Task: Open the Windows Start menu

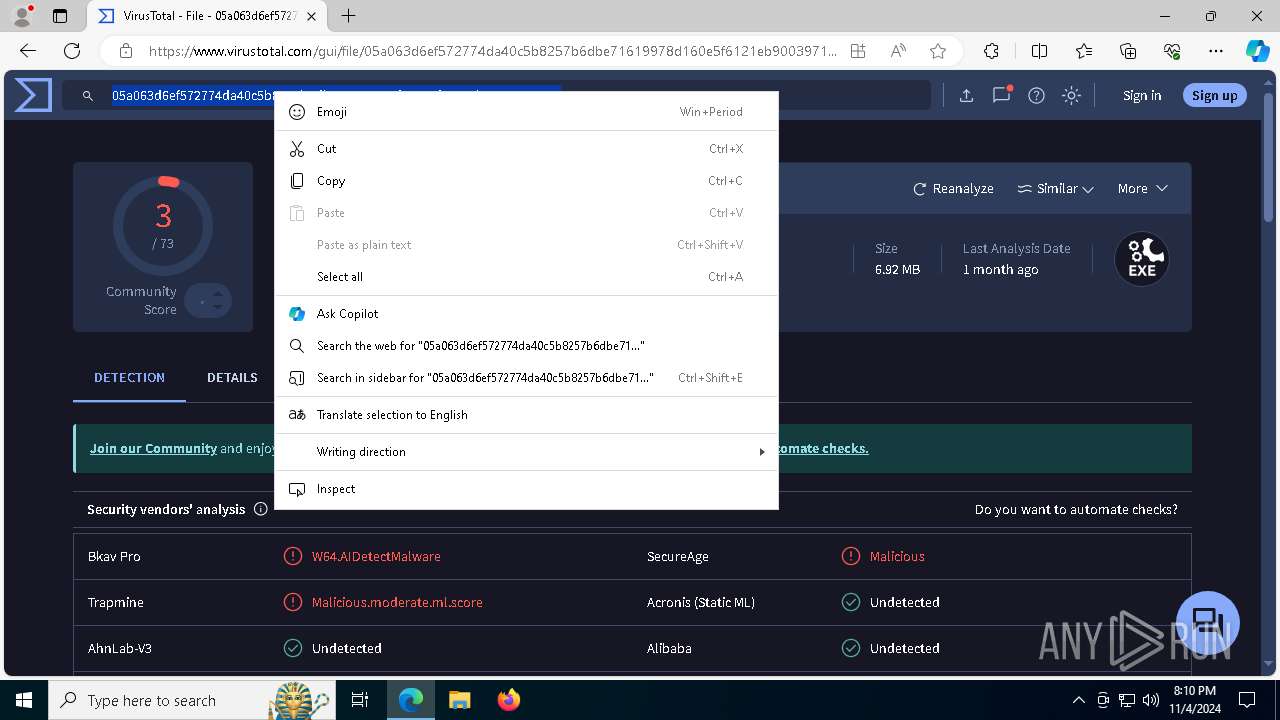Action: [x=23, y=700]
